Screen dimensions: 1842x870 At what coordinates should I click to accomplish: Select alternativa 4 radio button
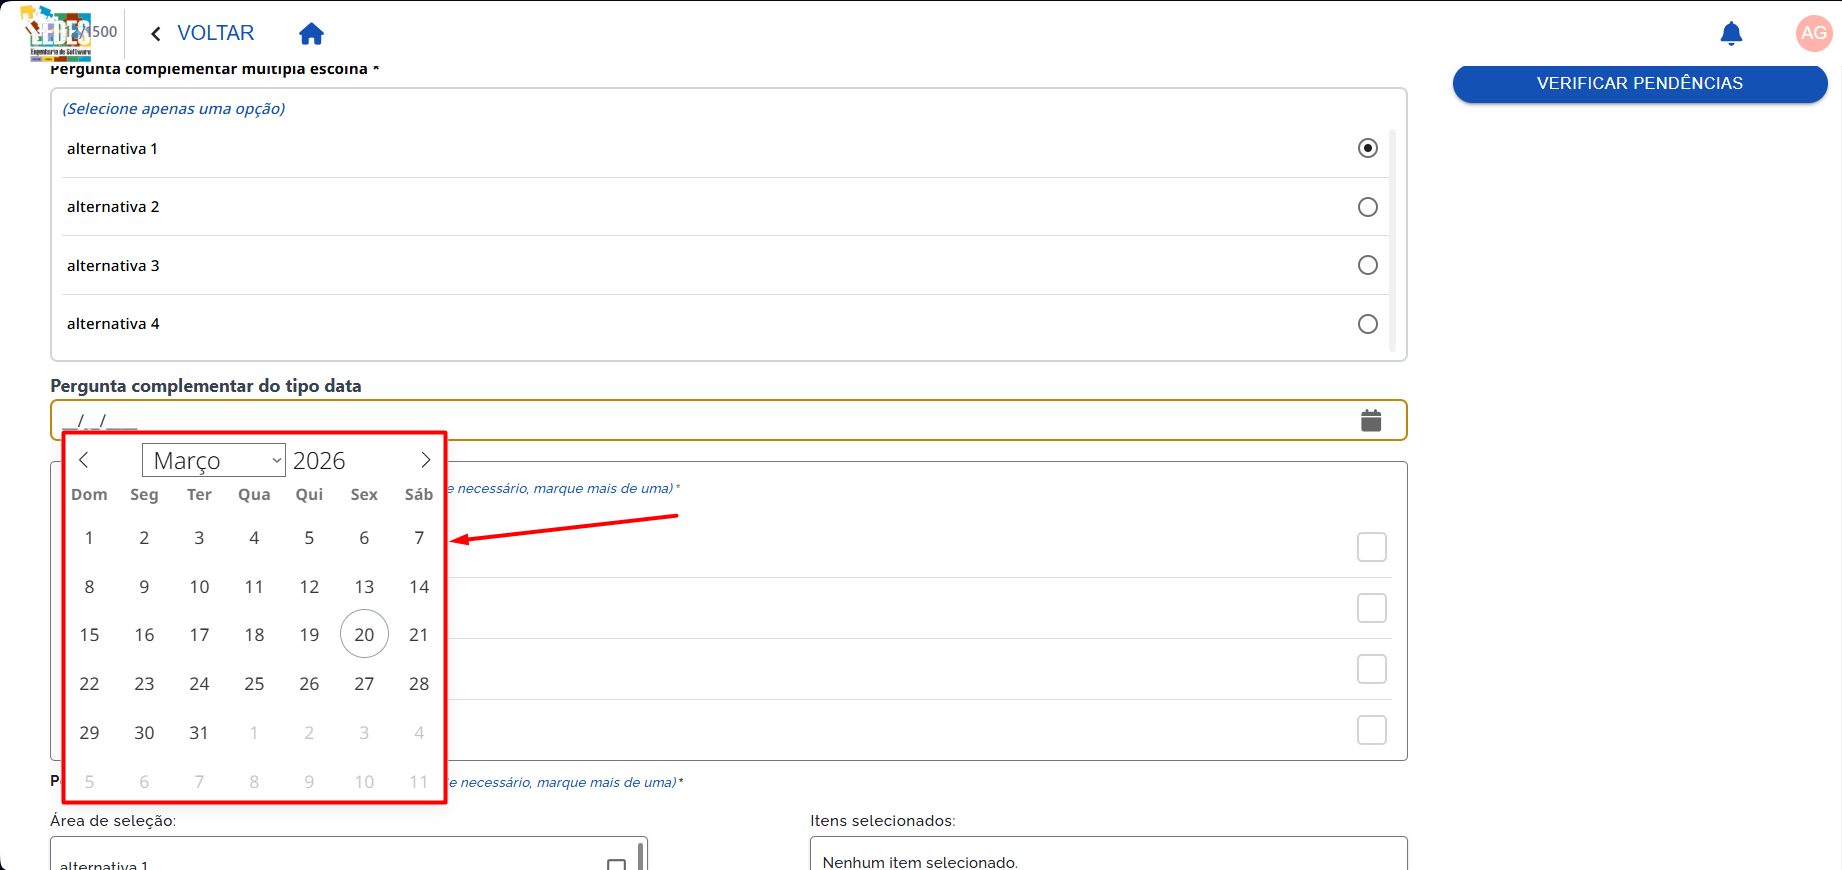pos(1368,324)
